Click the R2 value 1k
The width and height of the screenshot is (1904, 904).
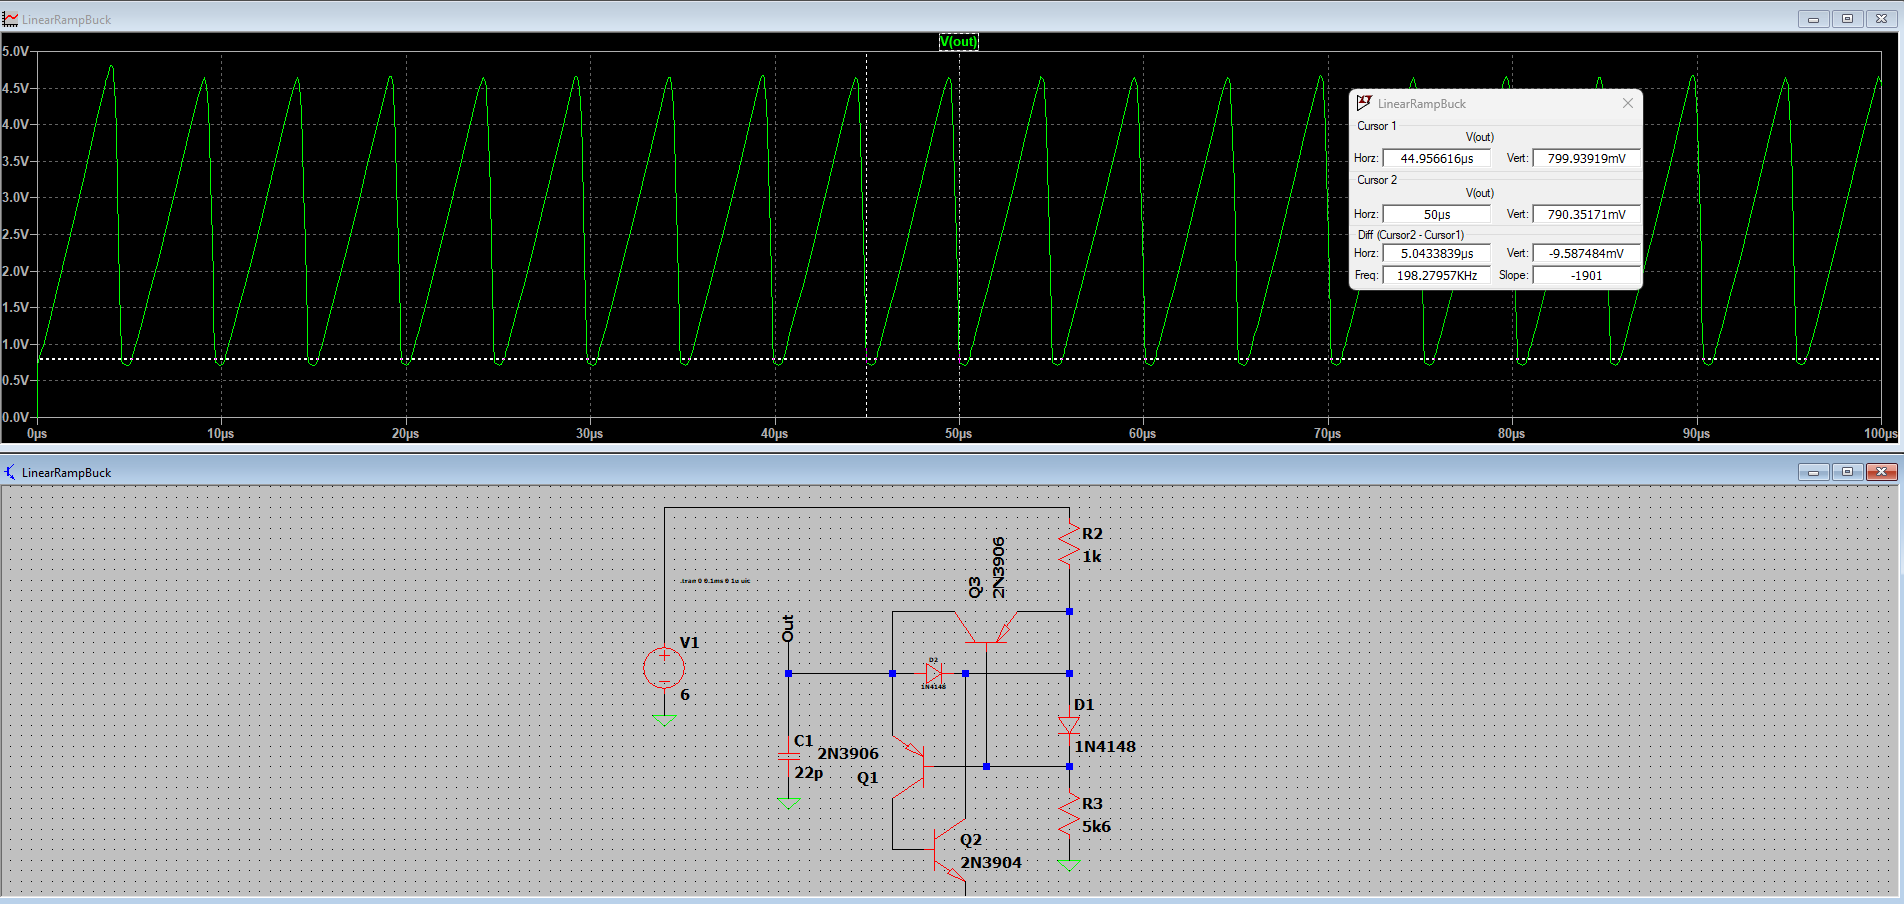click(1092, 557)
